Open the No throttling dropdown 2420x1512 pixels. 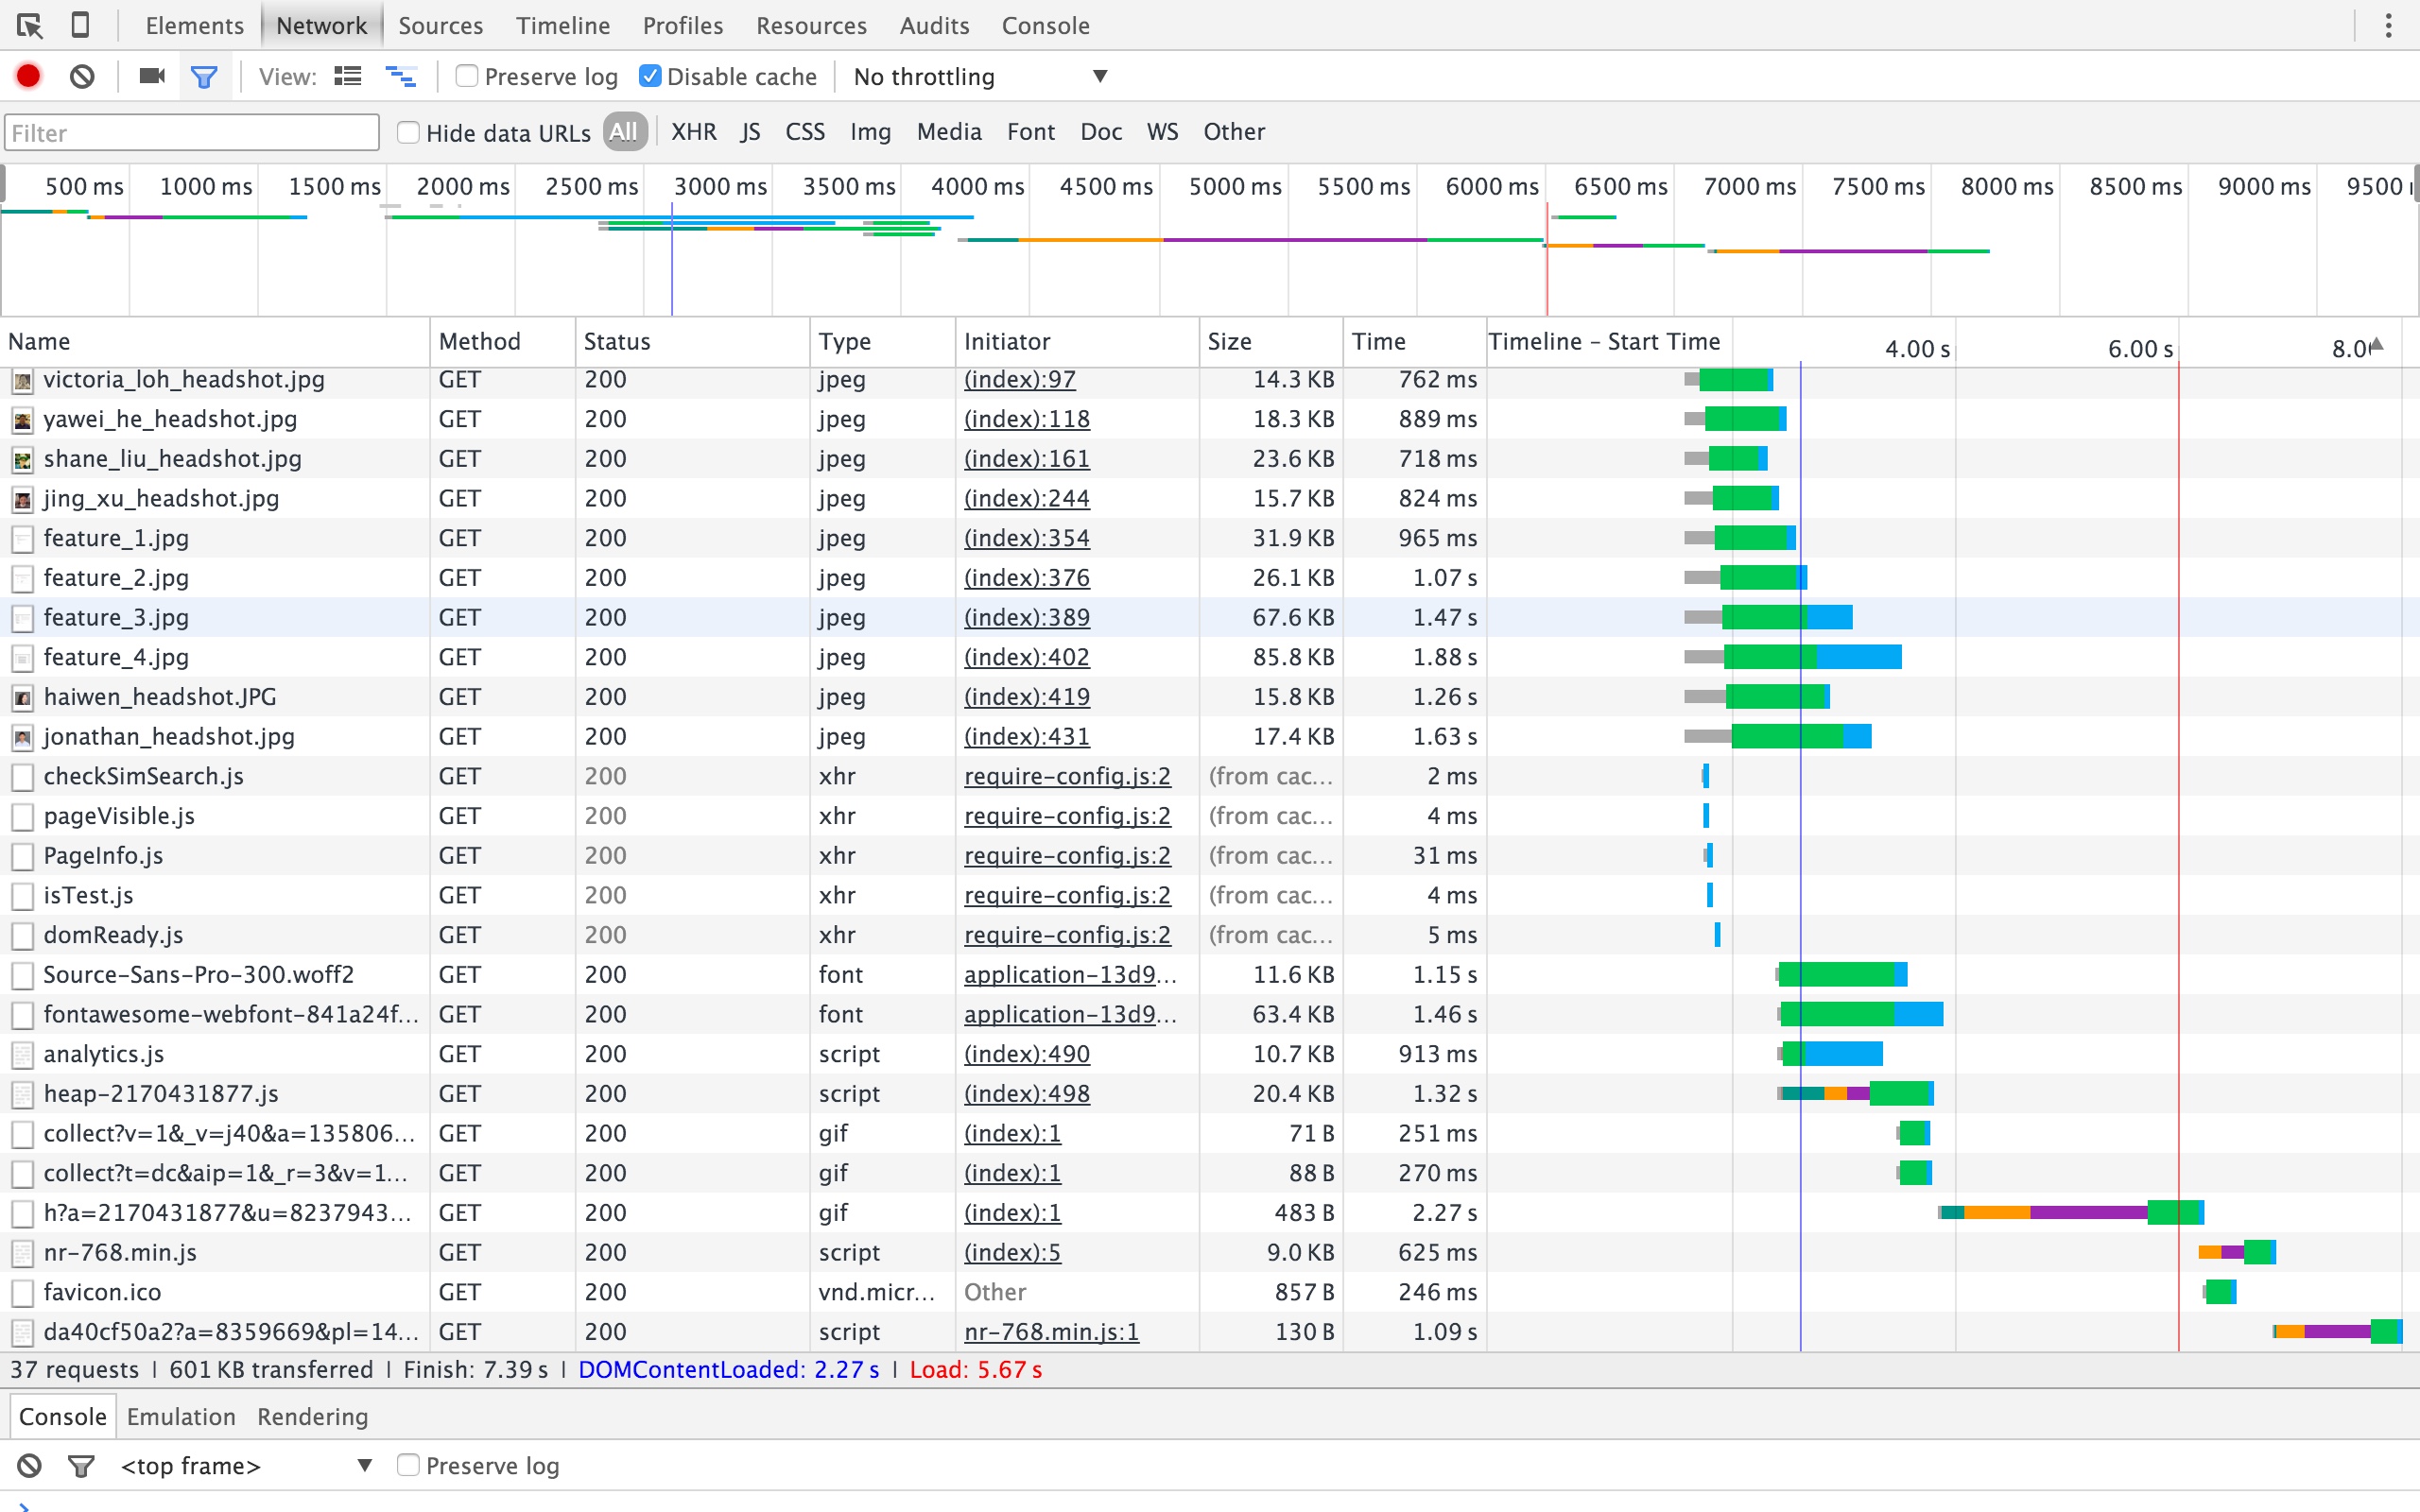981,77
